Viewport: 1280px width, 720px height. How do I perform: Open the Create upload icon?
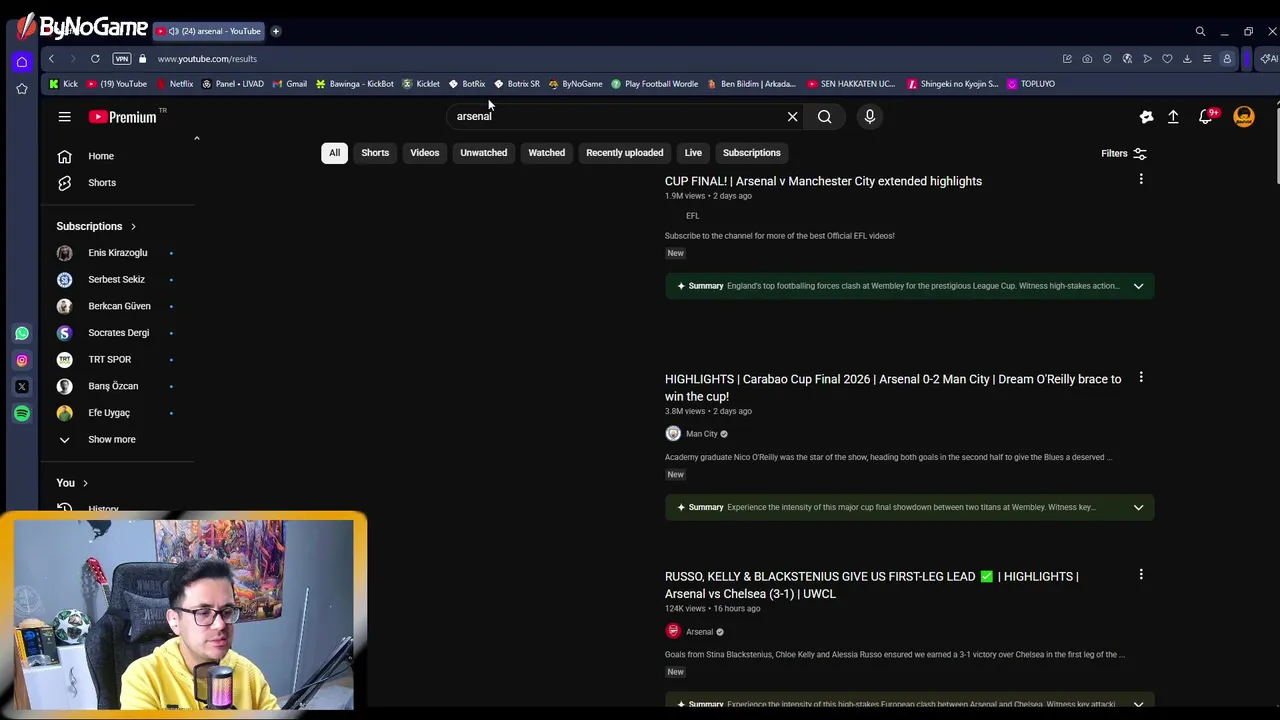pos(1173,117)
